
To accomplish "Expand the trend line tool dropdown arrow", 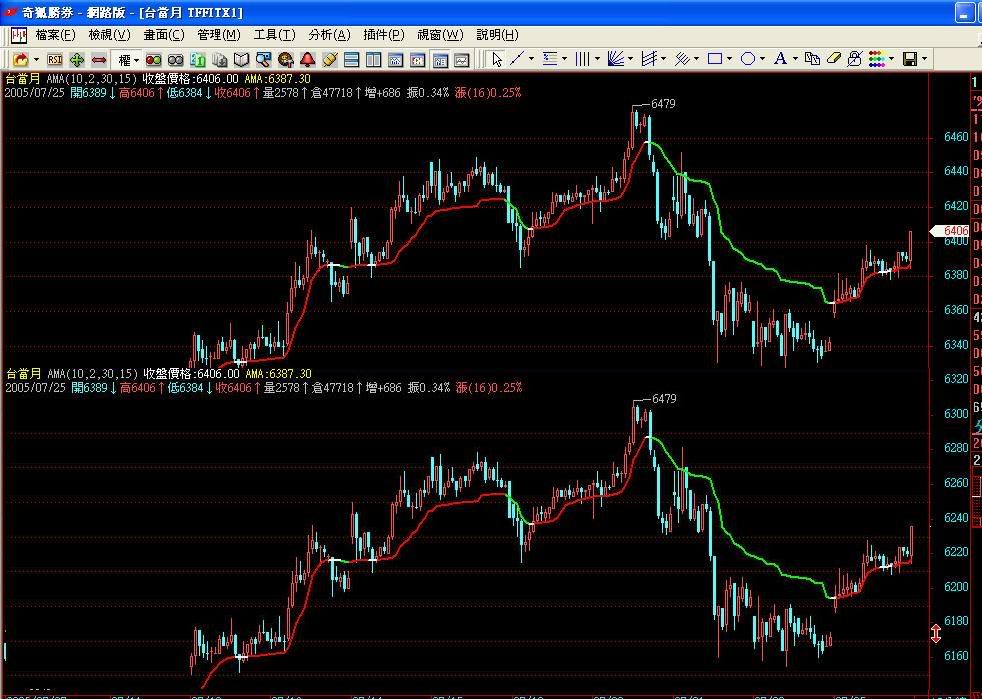I will coord(532,59).
